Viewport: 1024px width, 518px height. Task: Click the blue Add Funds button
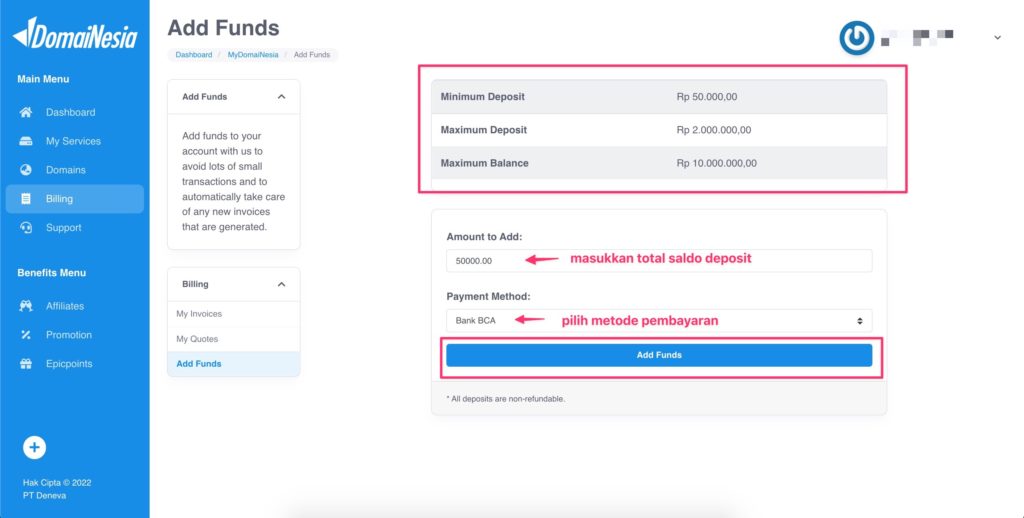point(659,355)
